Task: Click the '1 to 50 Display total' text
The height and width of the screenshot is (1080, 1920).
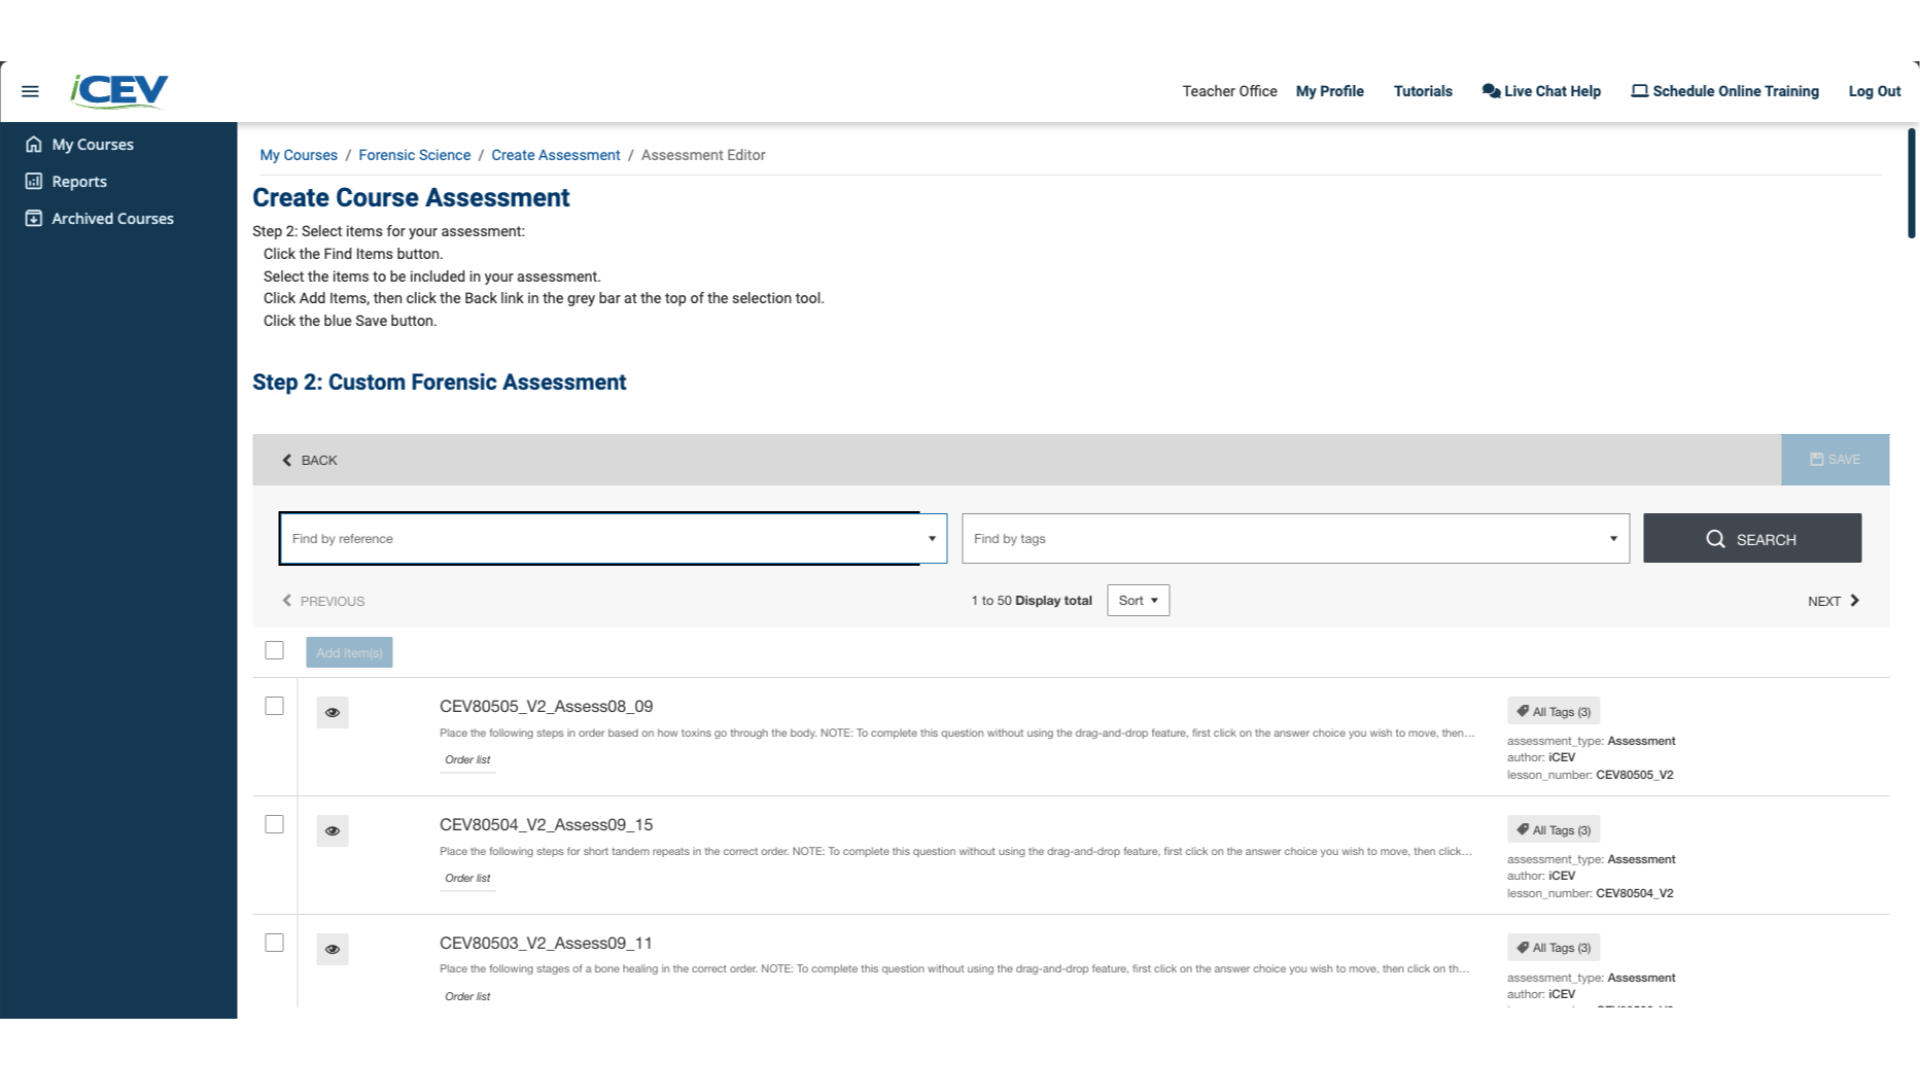Action: click(1031, 600)
